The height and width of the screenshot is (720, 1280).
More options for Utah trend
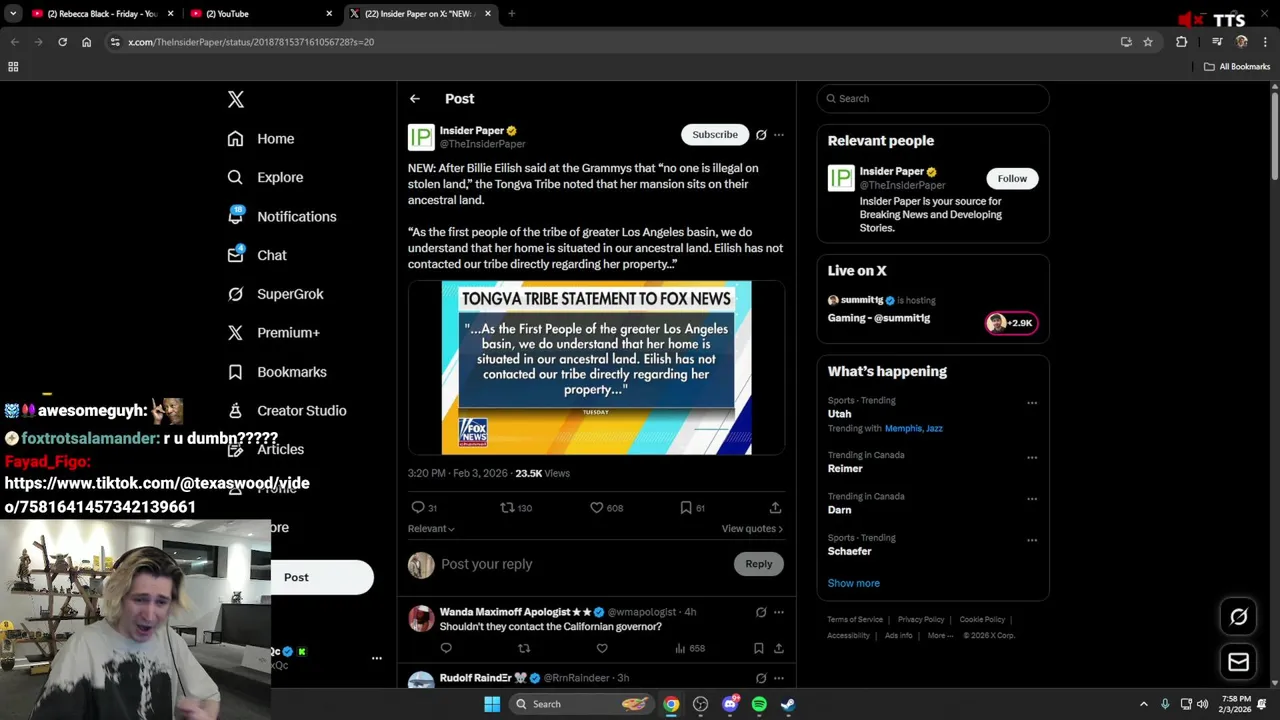tap(1032, 403)
